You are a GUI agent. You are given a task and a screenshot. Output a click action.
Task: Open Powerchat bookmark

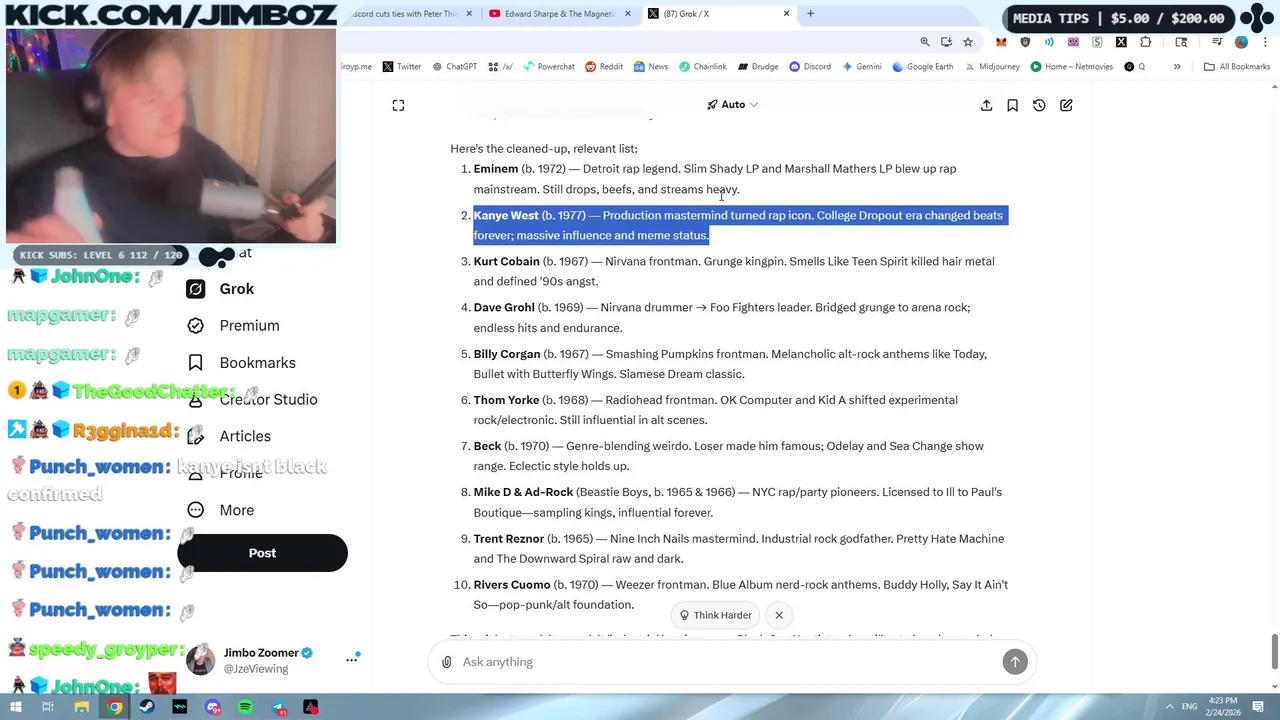point(549,67)
